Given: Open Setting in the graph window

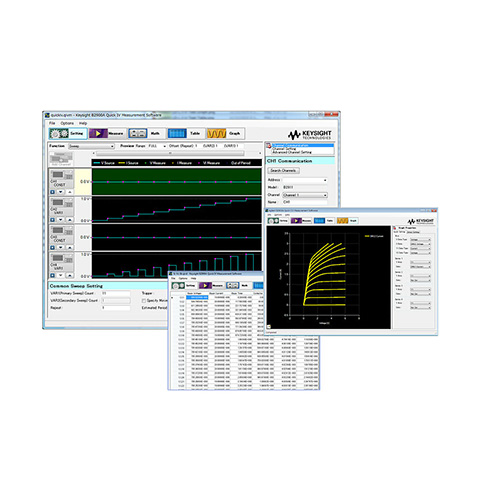Looking at the screenshot, I should tap(278, 221).
